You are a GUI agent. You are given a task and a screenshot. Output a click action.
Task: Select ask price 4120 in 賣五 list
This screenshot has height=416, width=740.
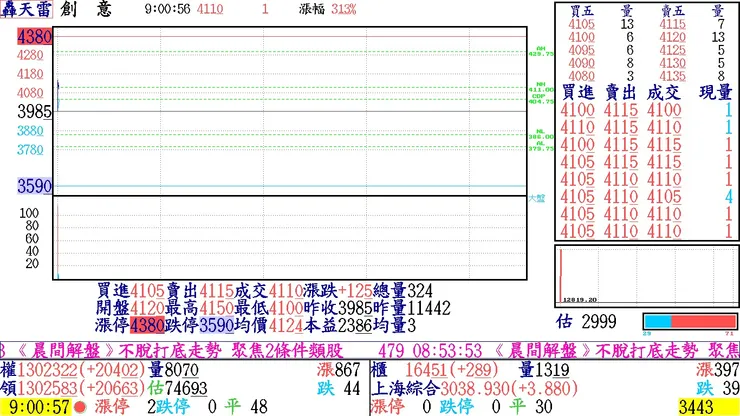pyautogui.click(x=673, y=37)
